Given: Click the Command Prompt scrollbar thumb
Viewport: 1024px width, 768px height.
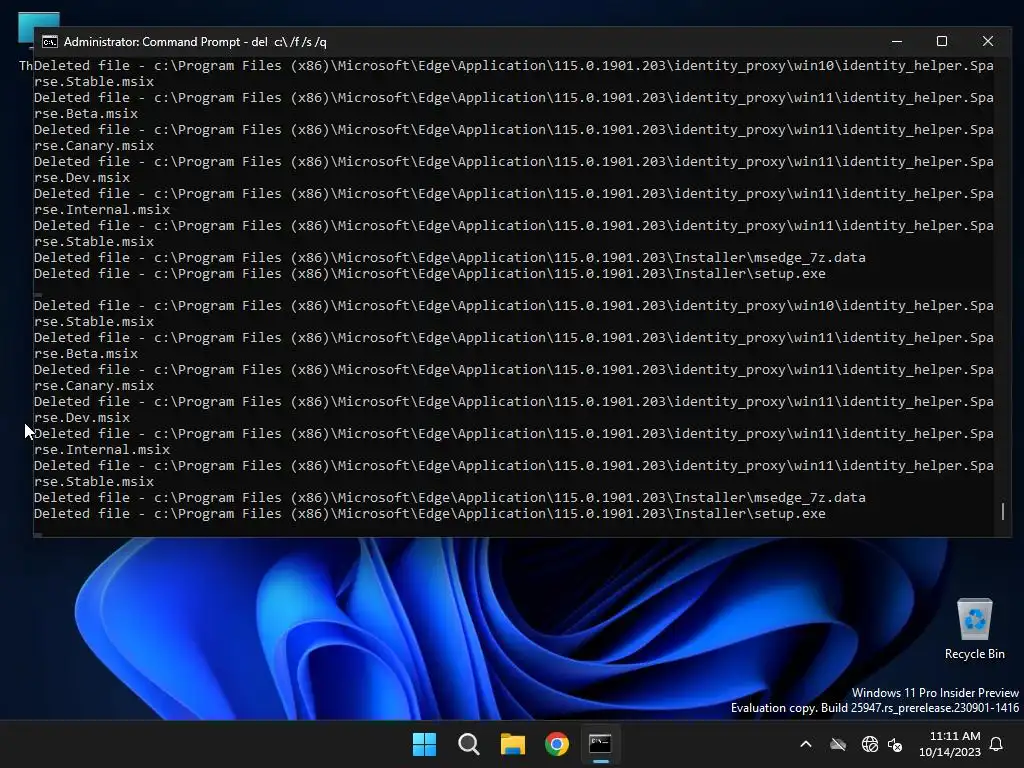Looking at the screenshot, I should click(1002, 511).
